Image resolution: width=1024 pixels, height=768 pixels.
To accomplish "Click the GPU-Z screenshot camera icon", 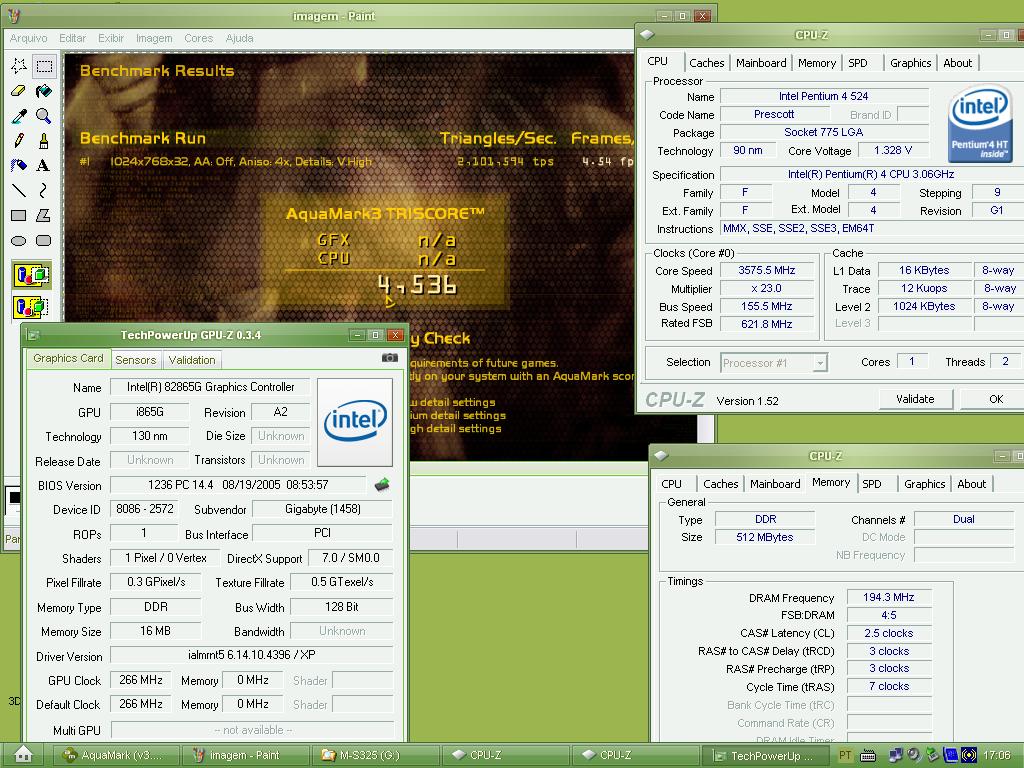I will (390, 358).
